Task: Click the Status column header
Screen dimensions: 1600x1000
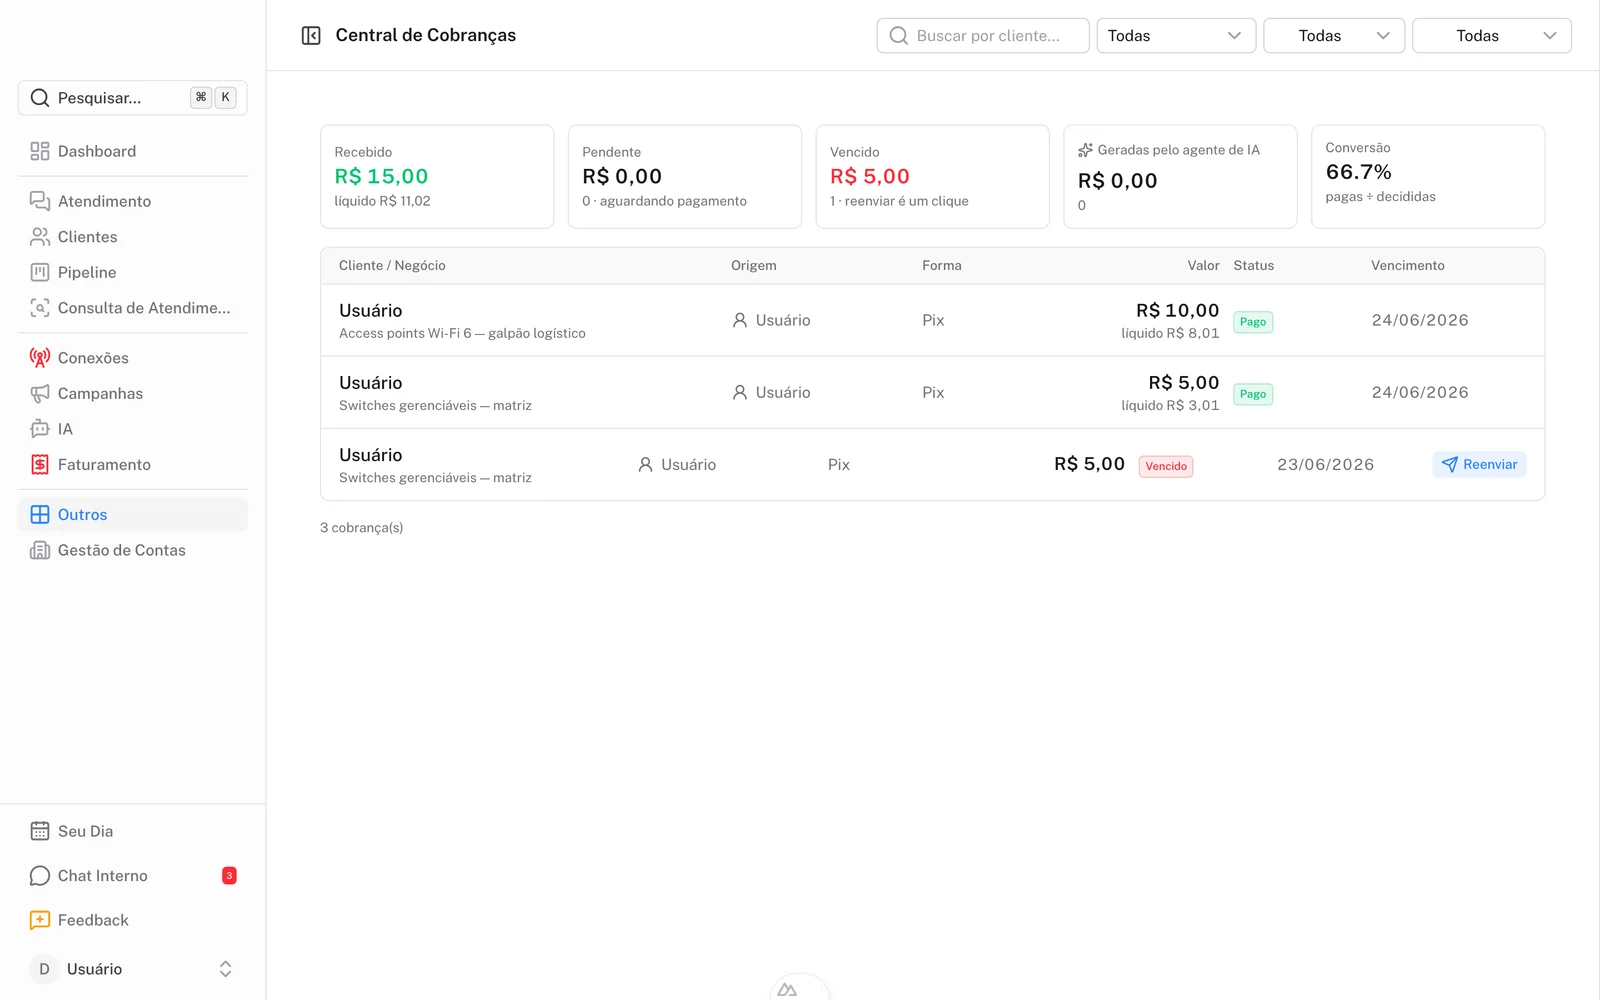Action: pos(1254,266)
